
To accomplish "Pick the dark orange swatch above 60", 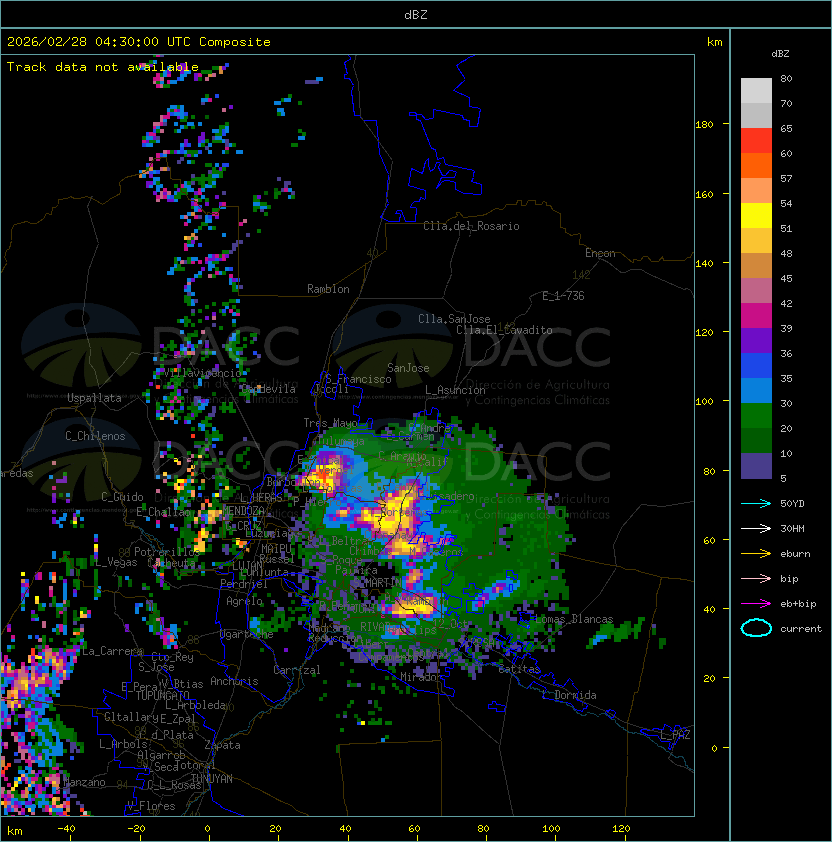I will point(756,165).
